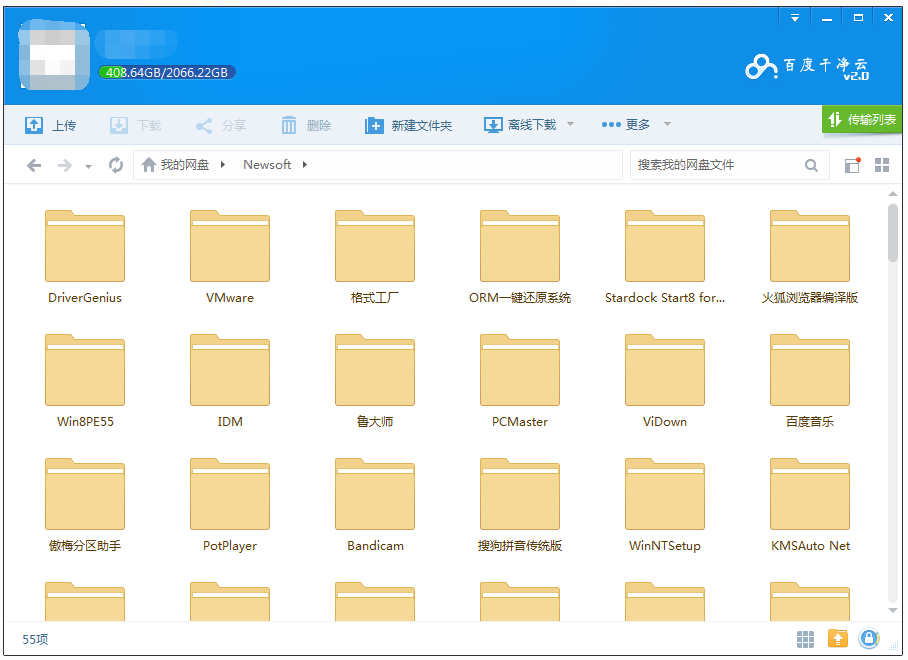Open the PotPlayer folder
908x660 pixels.
click(x=230, y=505)
